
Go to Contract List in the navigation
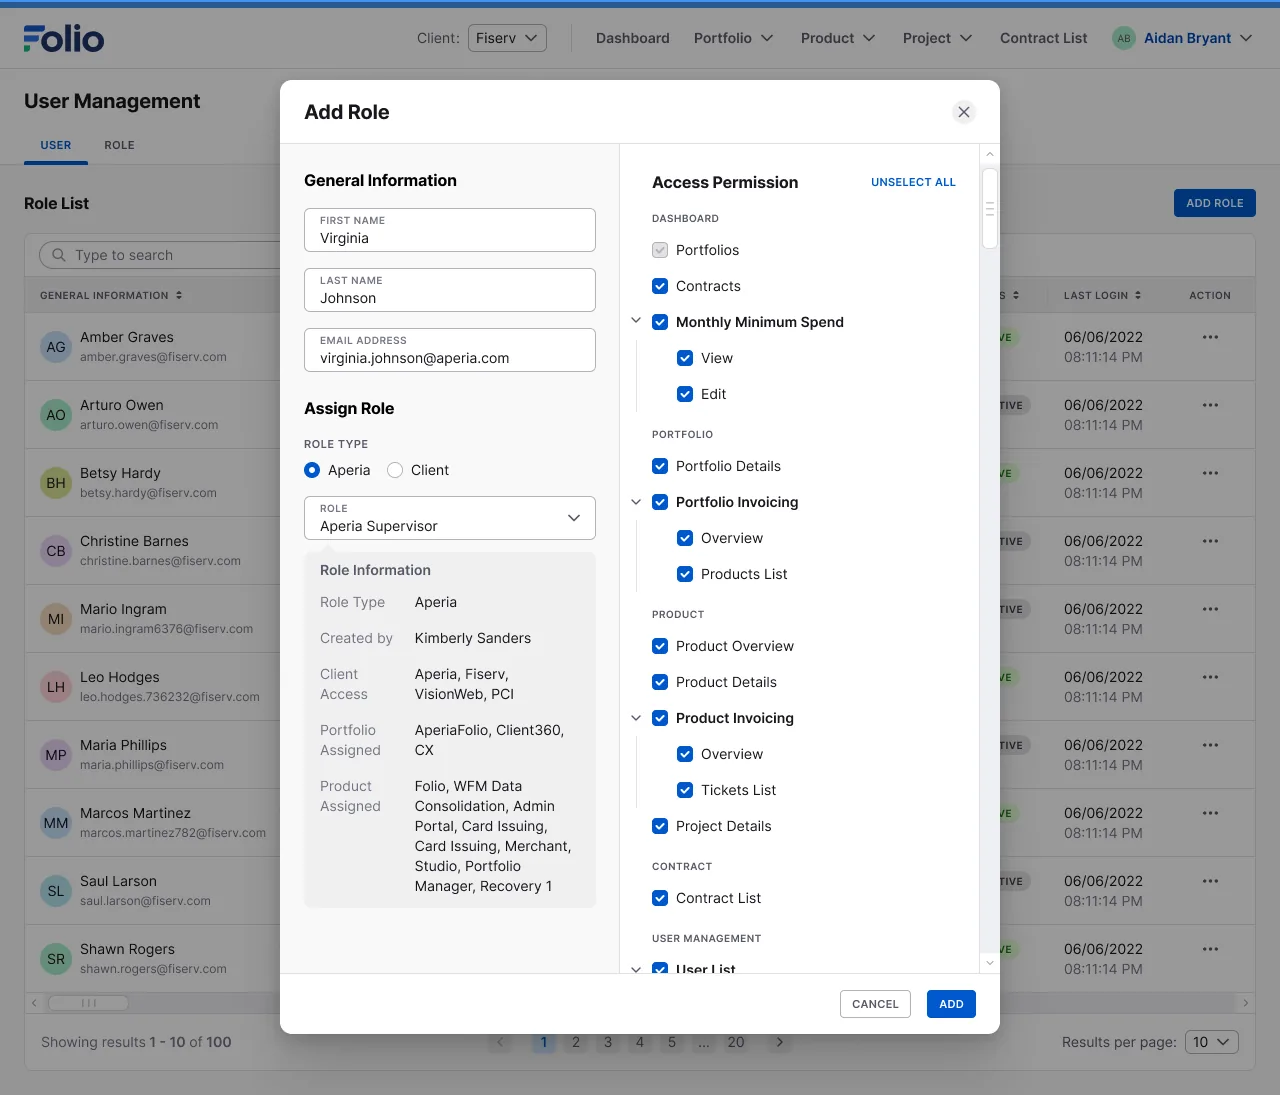point(1043,38)
